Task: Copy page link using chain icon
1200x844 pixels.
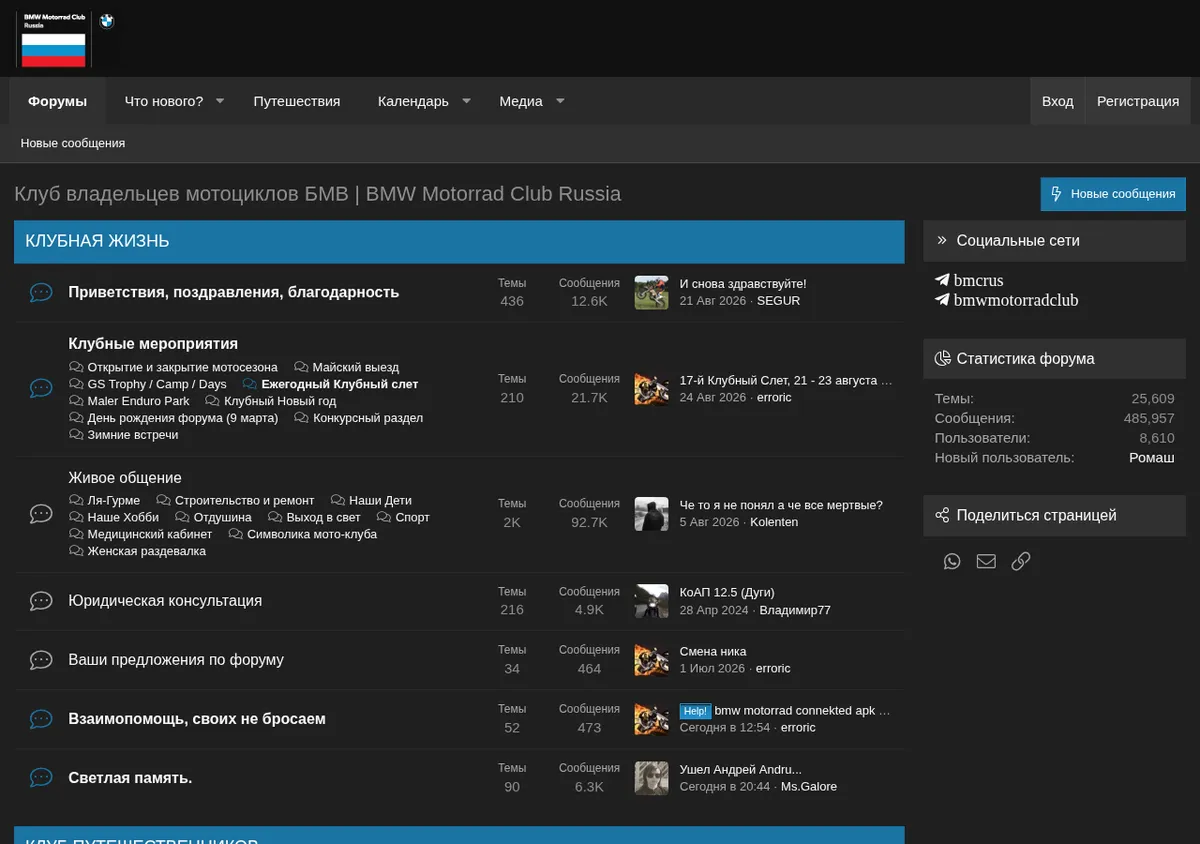Action: click(x=1020, y=562)
